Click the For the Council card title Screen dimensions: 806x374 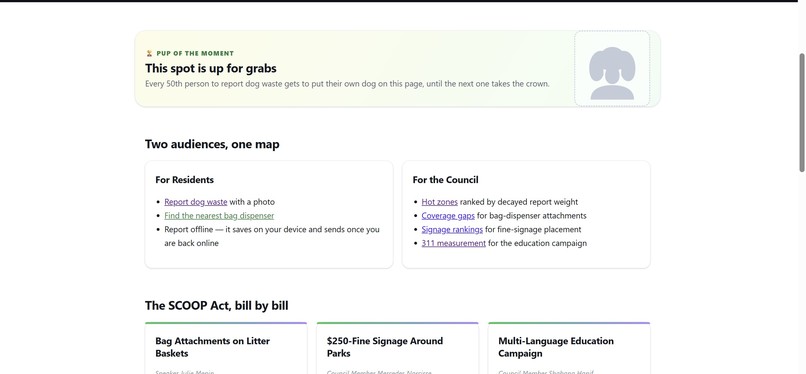pos(446,180)
